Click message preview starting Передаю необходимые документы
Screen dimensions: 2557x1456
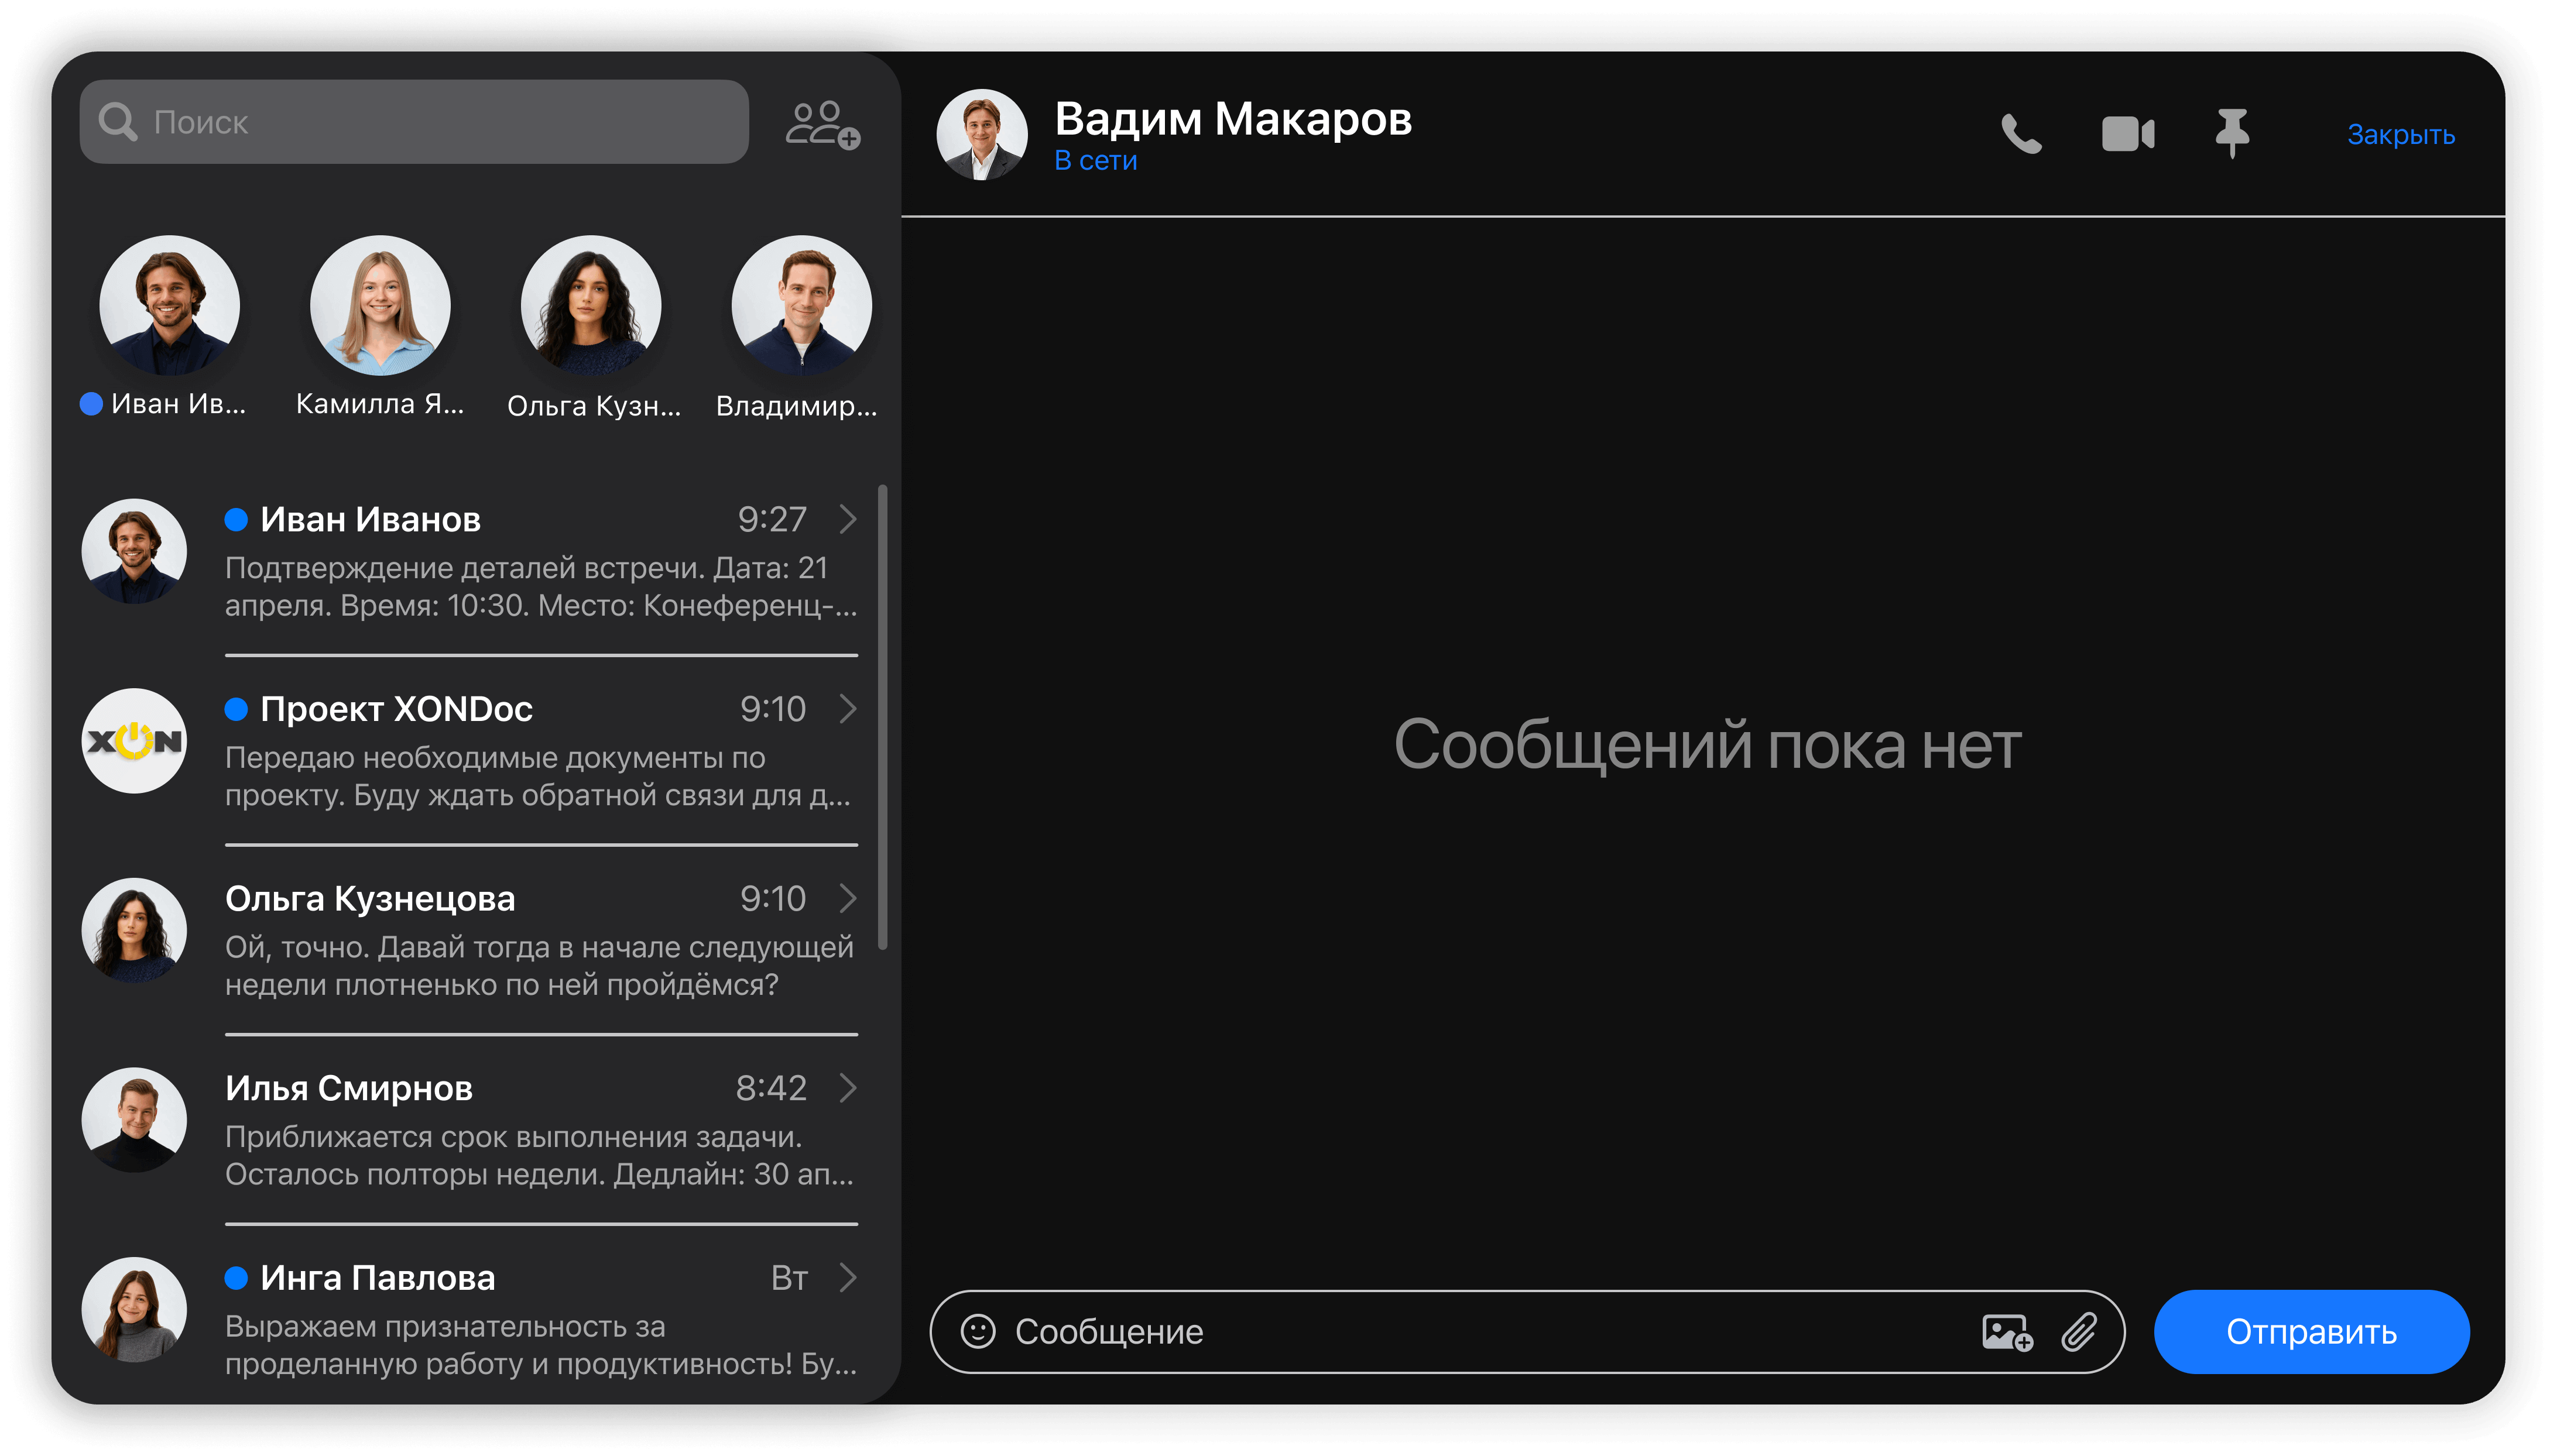point(538,776)
